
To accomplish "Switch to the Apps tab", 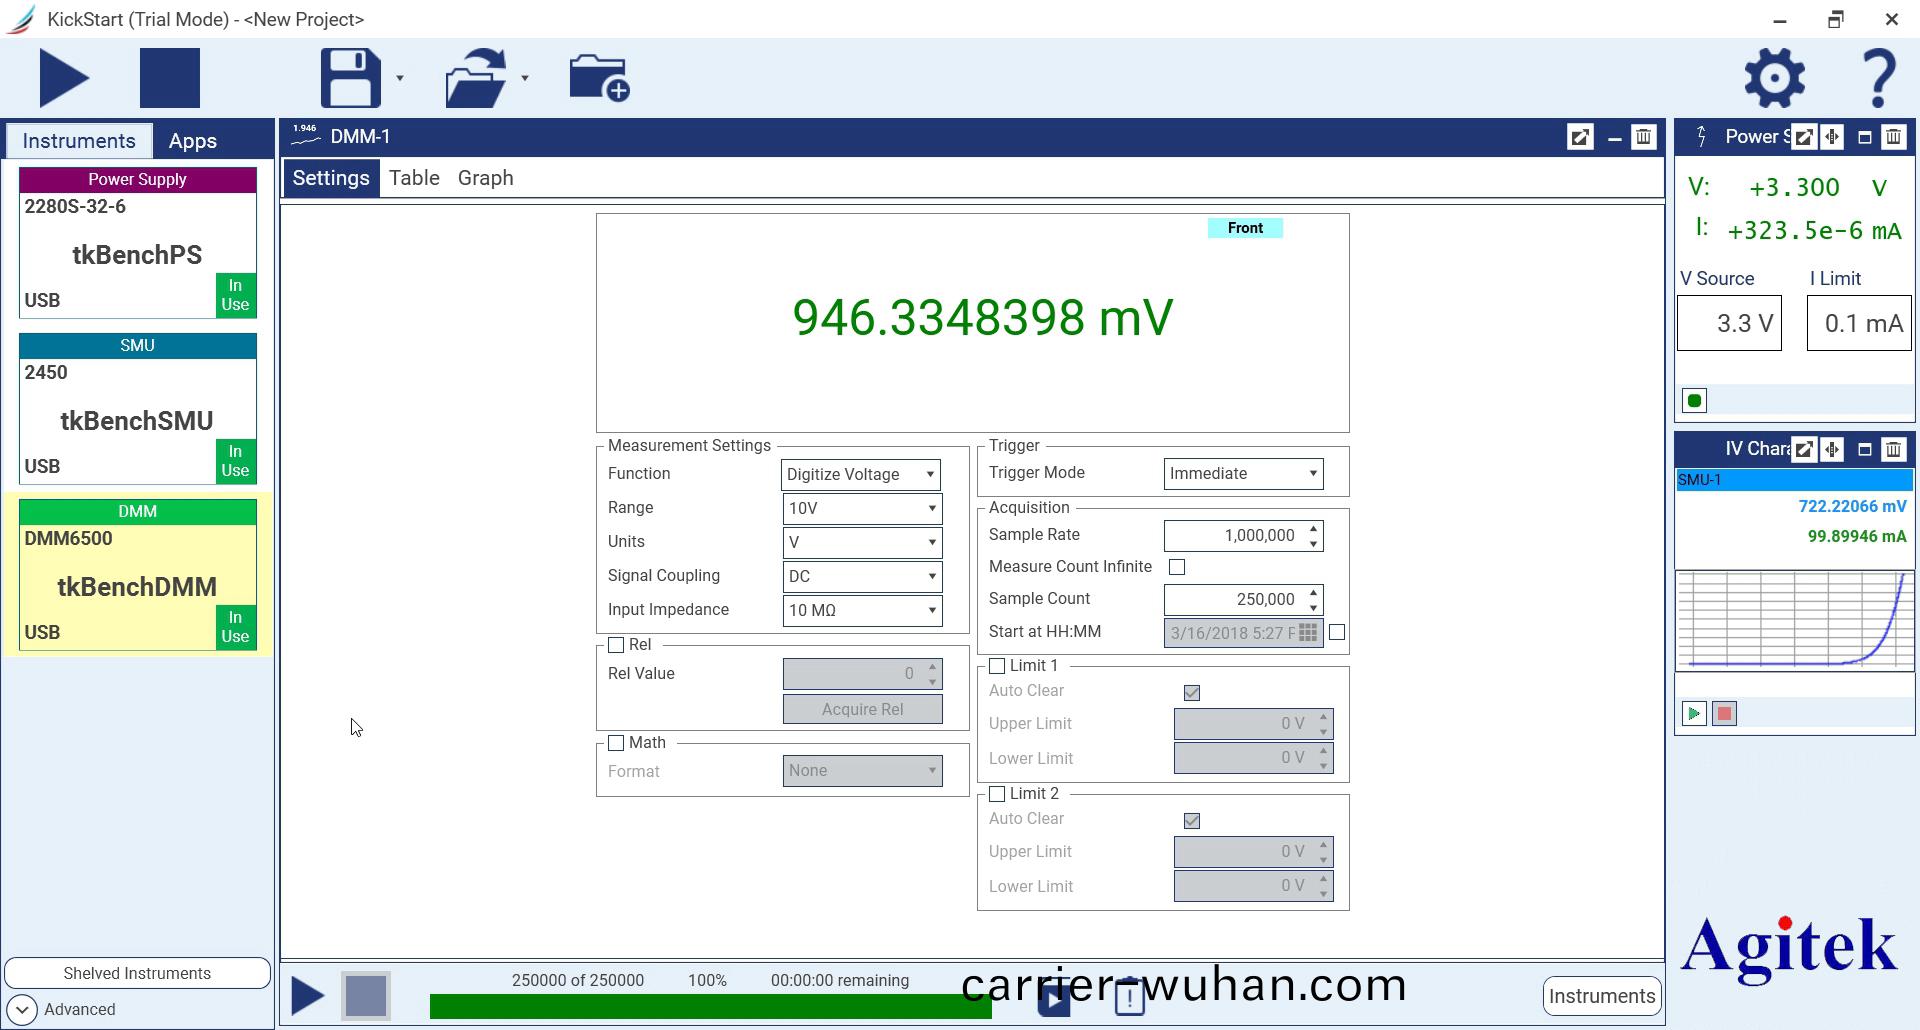I will [x=192, y=141].
